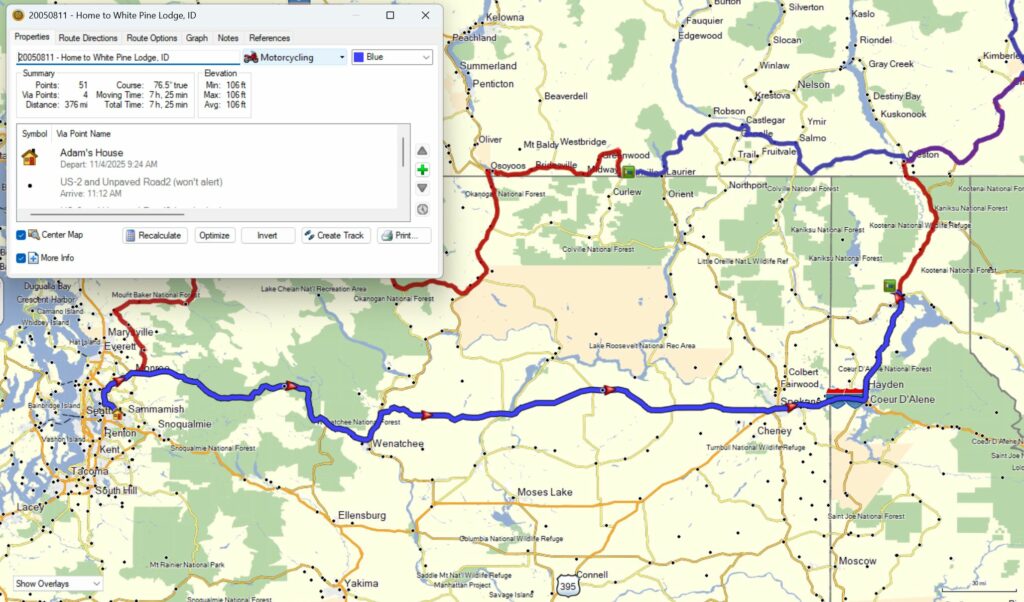Open the Motorcycling activity profile dropdown

pyautogui.click(x=295, y=58)
